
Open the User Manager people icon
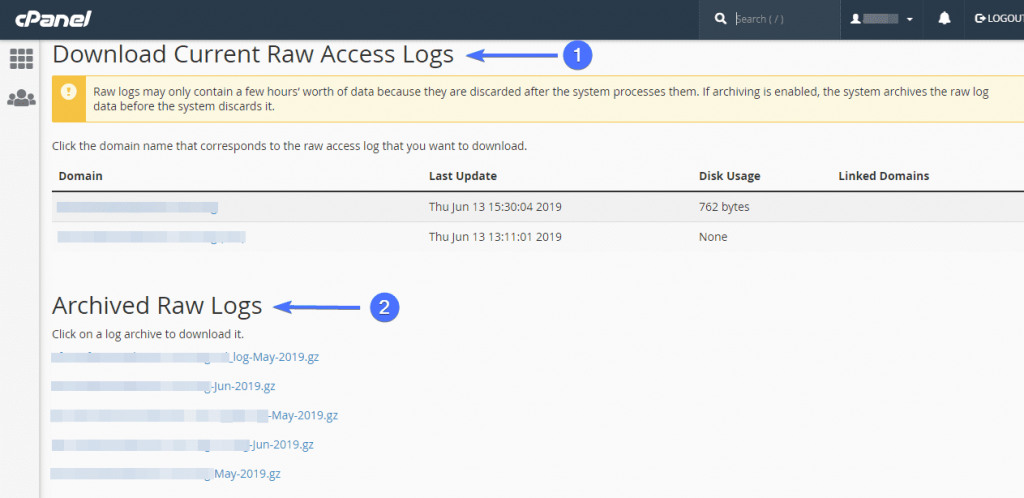(x=21, y=98)
